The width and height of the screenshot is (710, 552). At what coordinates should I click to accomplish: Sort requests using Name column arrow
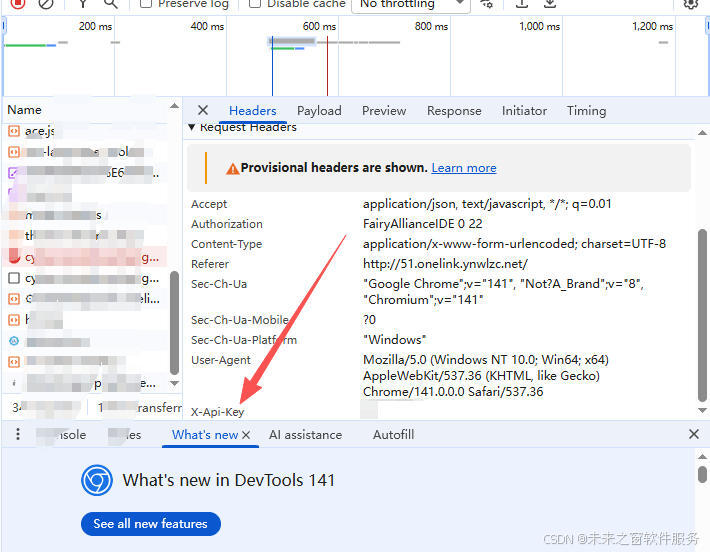(174, 106)
